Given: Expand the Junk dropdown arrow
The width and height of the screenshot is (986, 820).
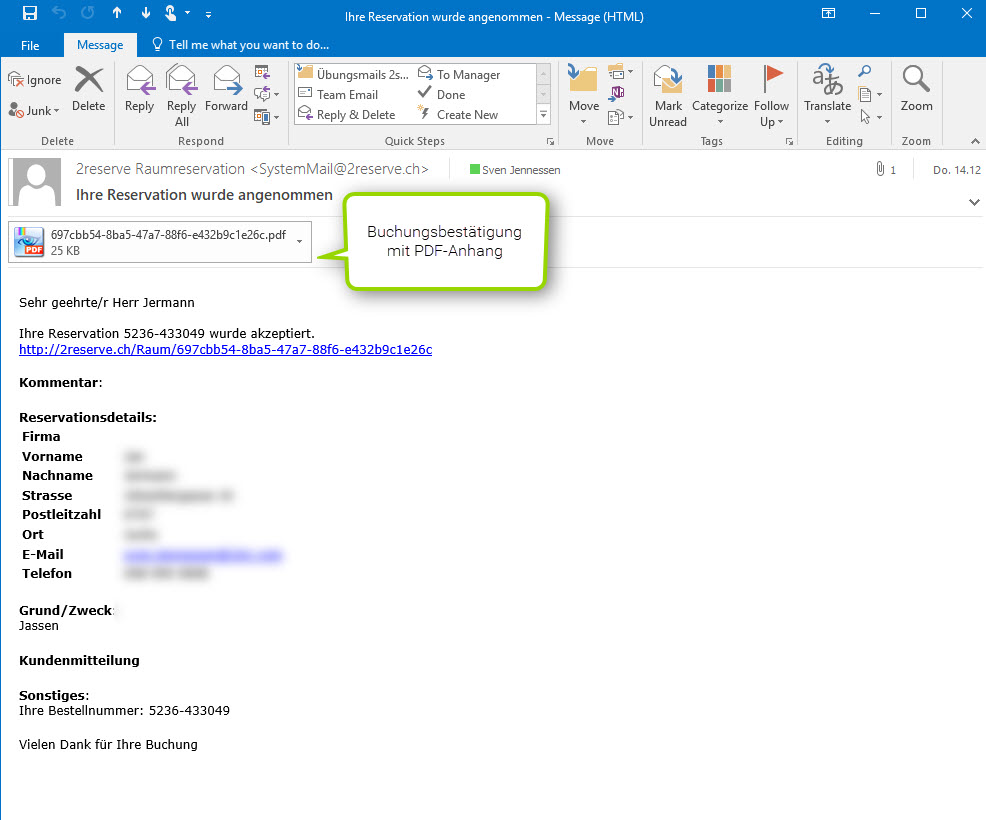Looking at the screenshot, I should [55, 110].
